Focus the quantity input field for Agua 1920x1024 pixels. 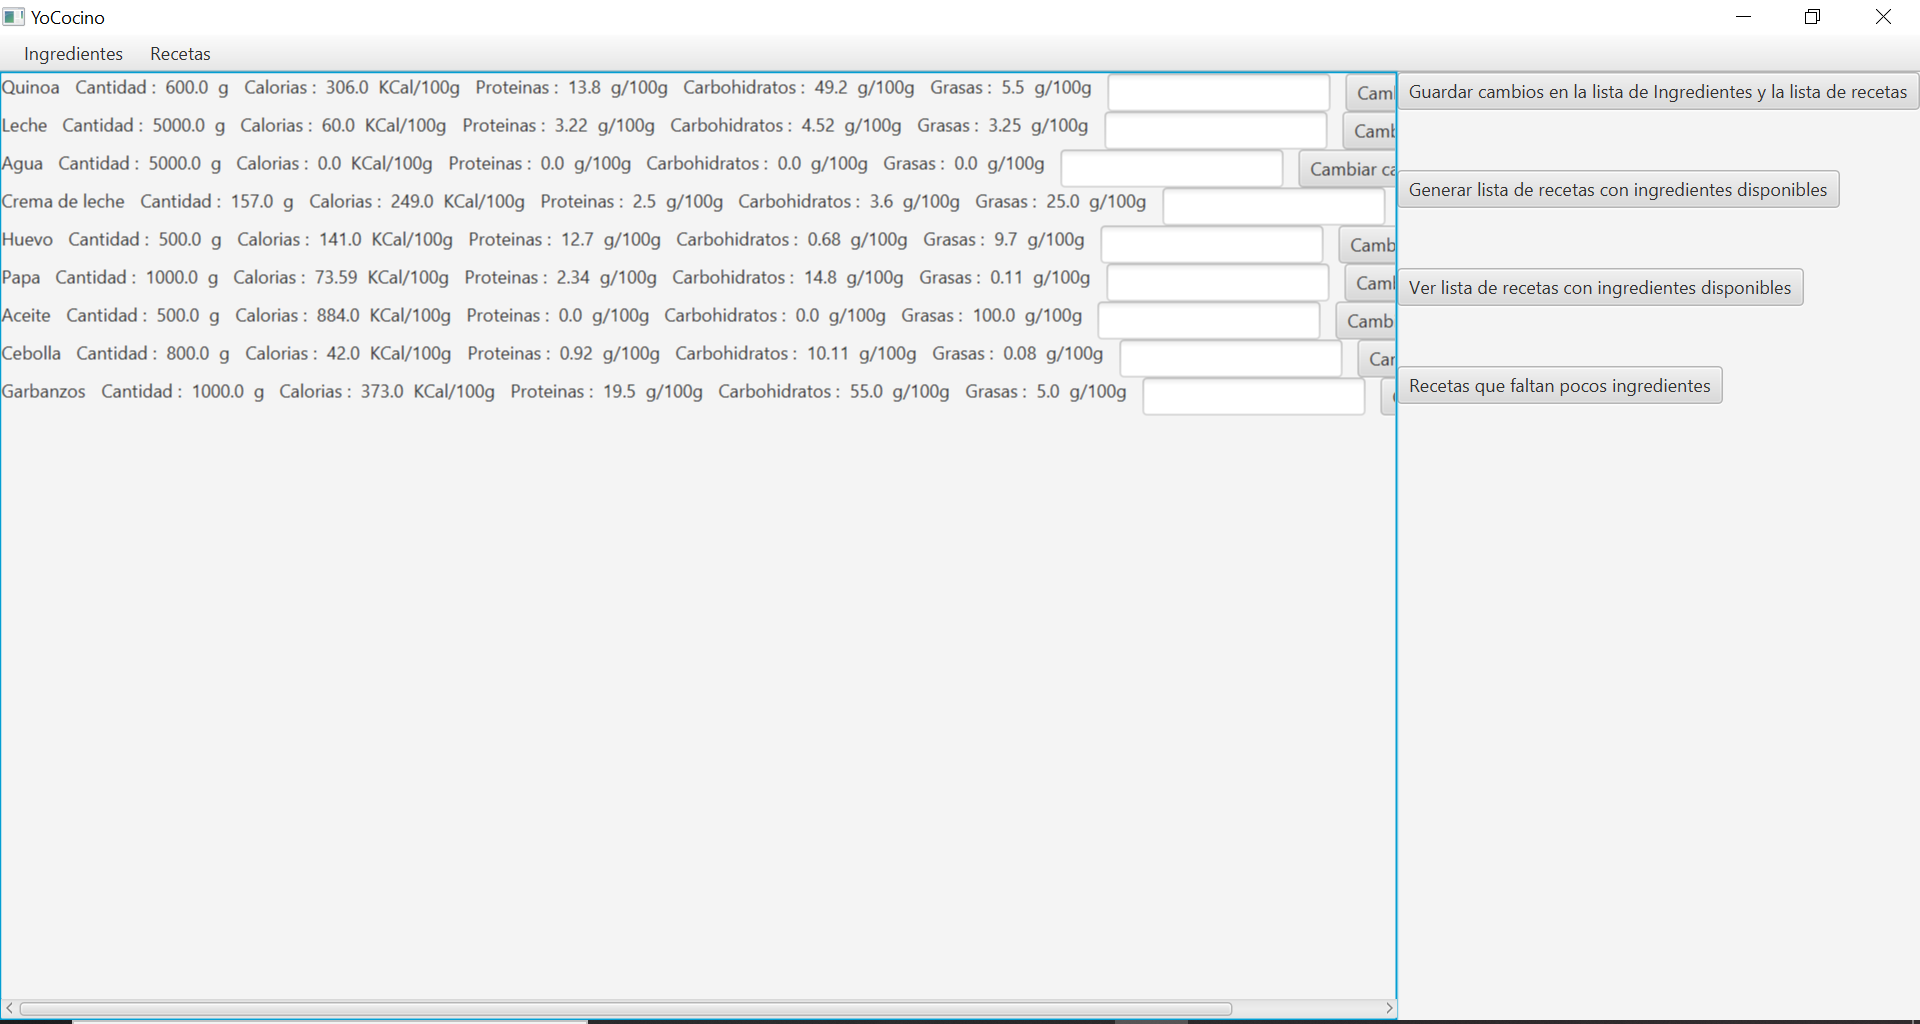pyautogui.click(x=1172, y=169)
